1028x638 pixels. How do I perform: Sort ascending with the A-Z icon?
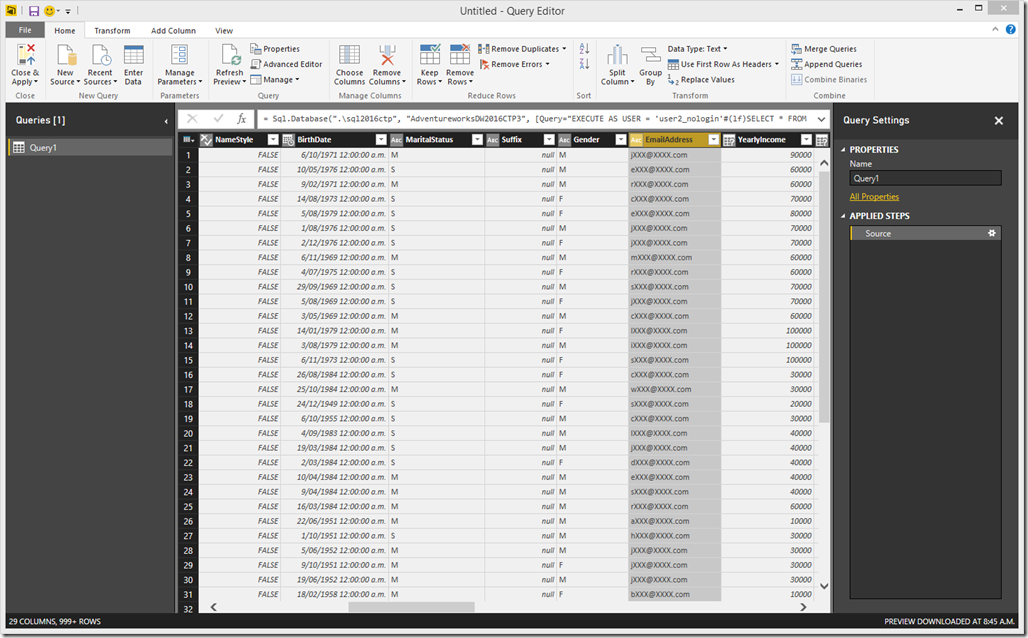pos(584,49)
